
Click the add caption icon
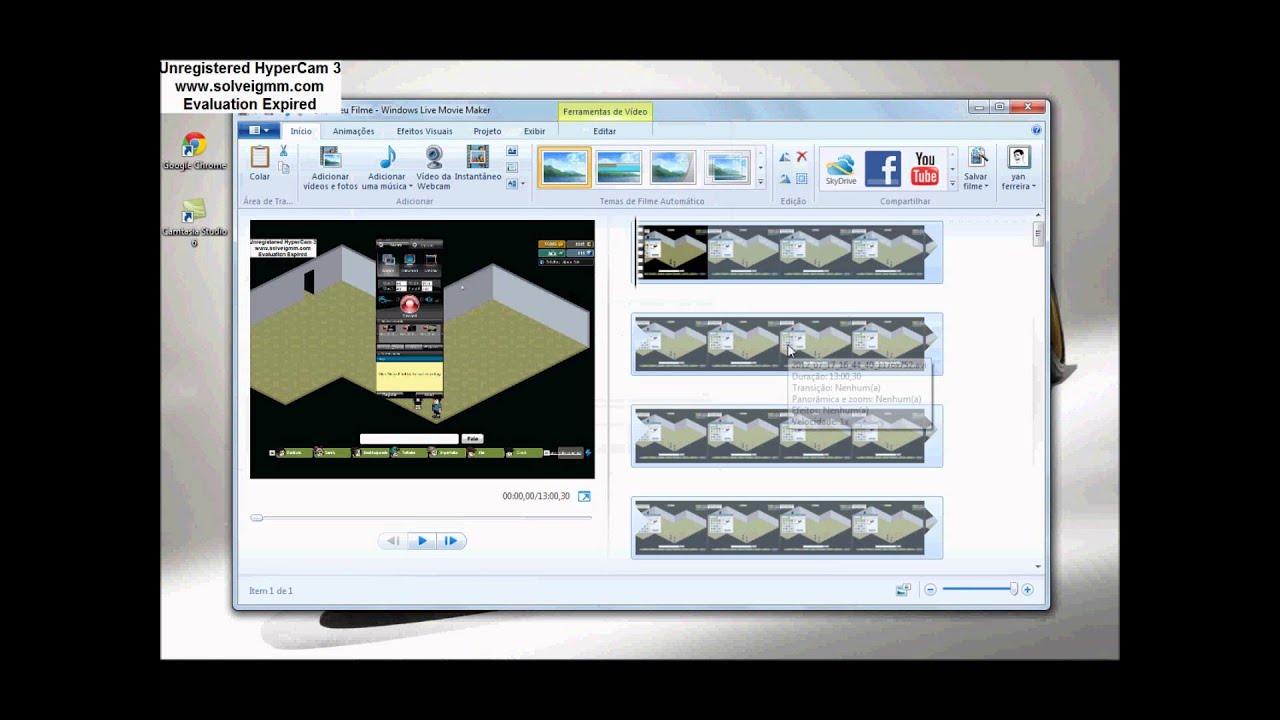pyautogui.click(x=512, y=167)
